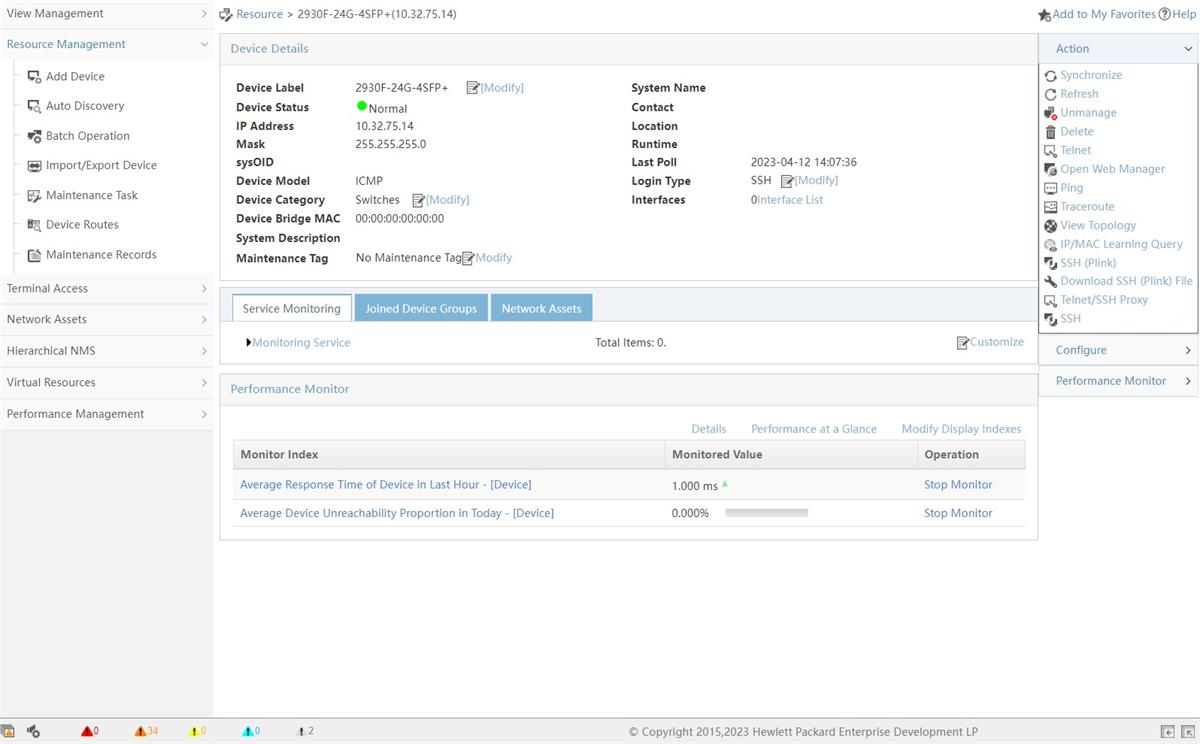Open Maintenance Records in sidebar

[x=100, y=255]
